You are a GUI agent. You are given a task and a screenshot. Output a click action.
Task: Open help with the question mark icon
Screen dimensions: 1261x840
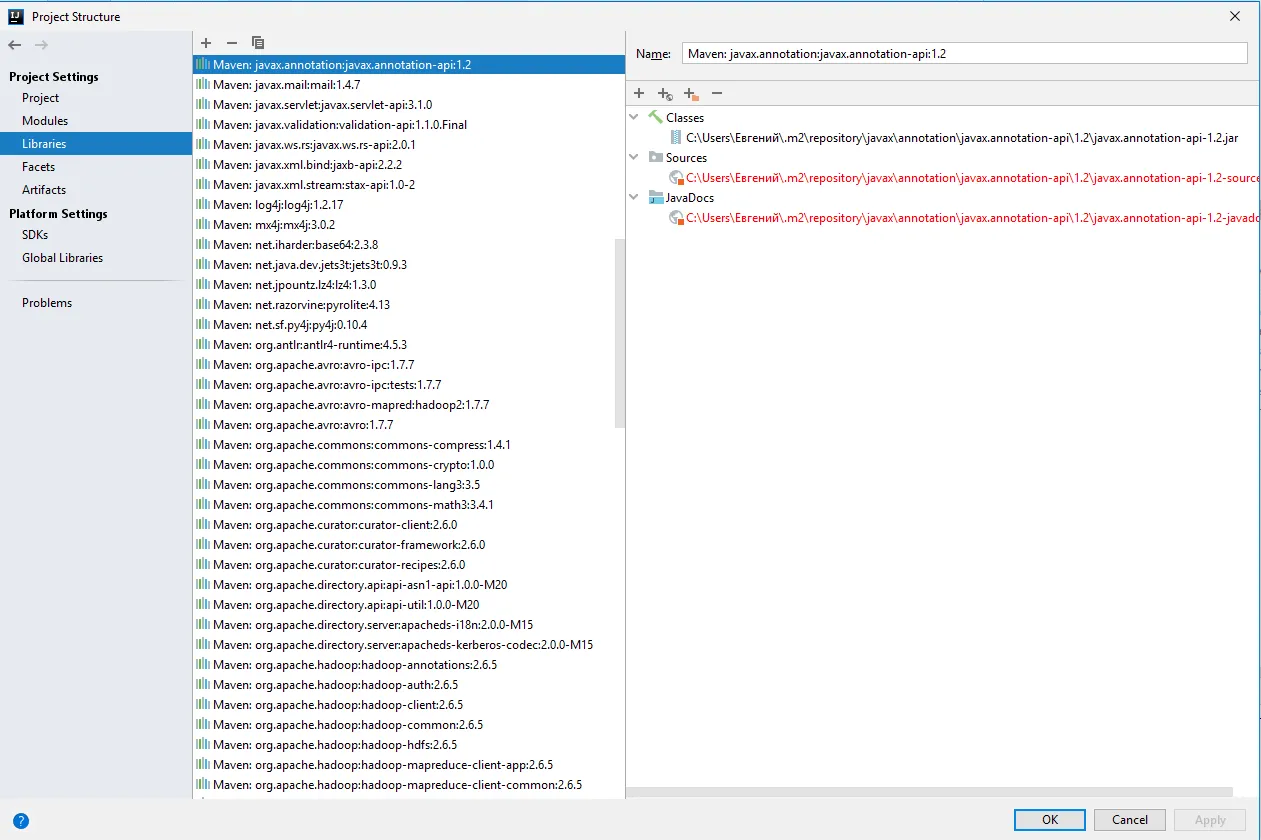pyautogui.click(x=21, y=820)
